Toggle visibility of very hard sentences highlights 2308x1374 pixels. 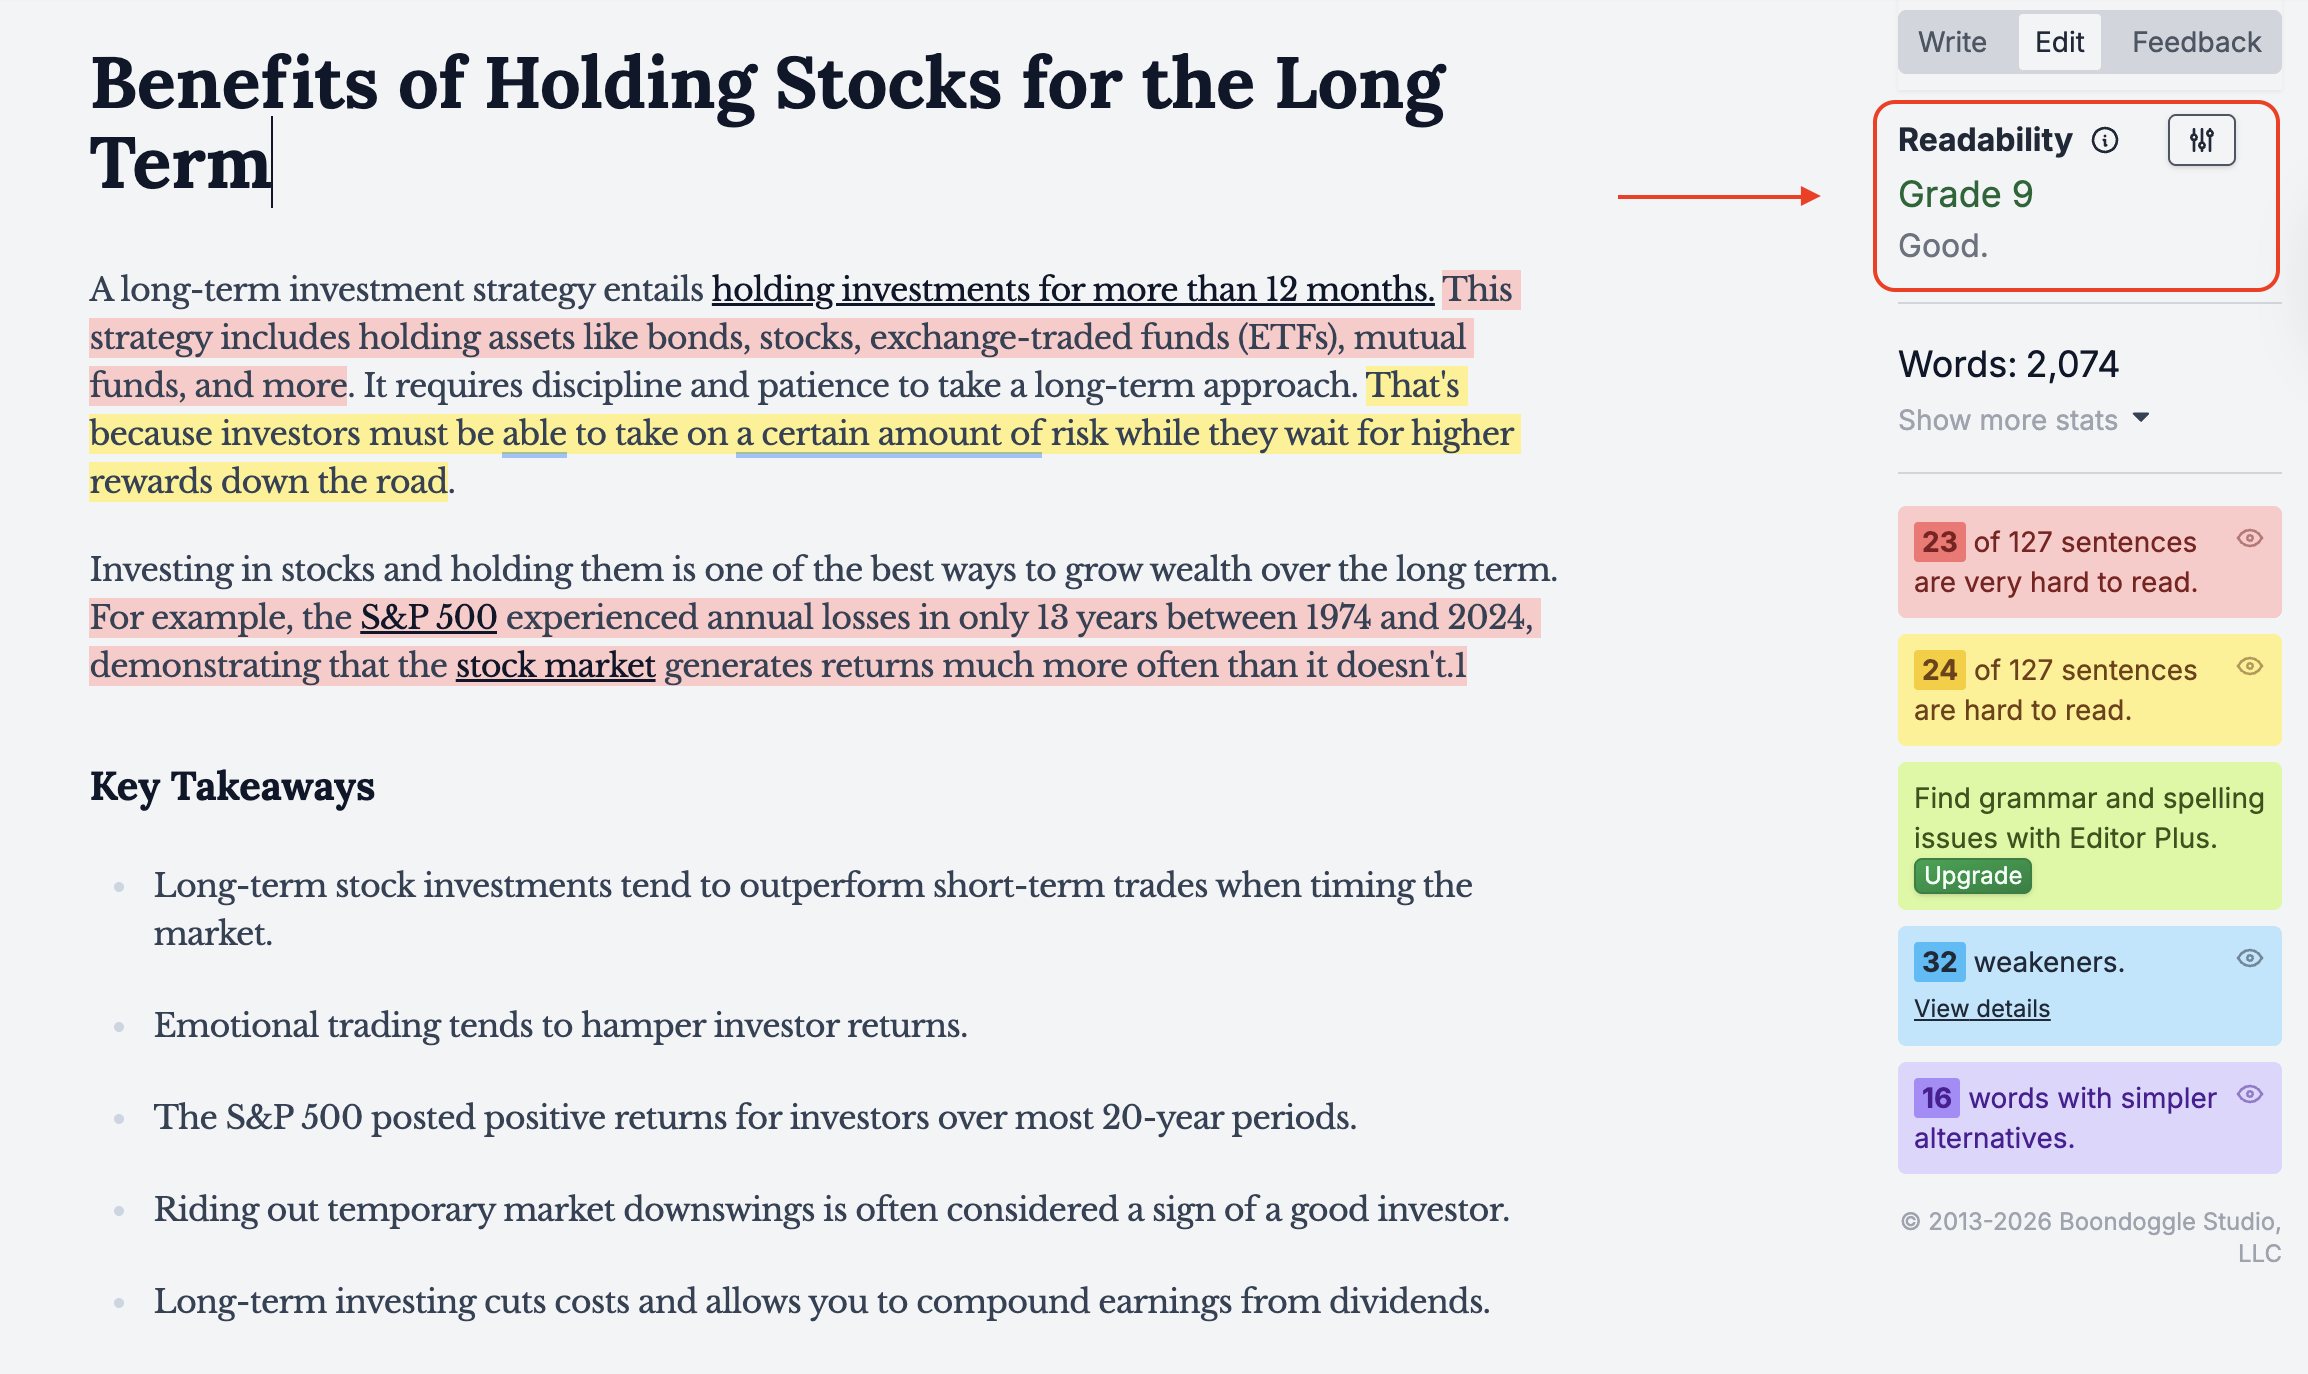tap(2249, 539)
